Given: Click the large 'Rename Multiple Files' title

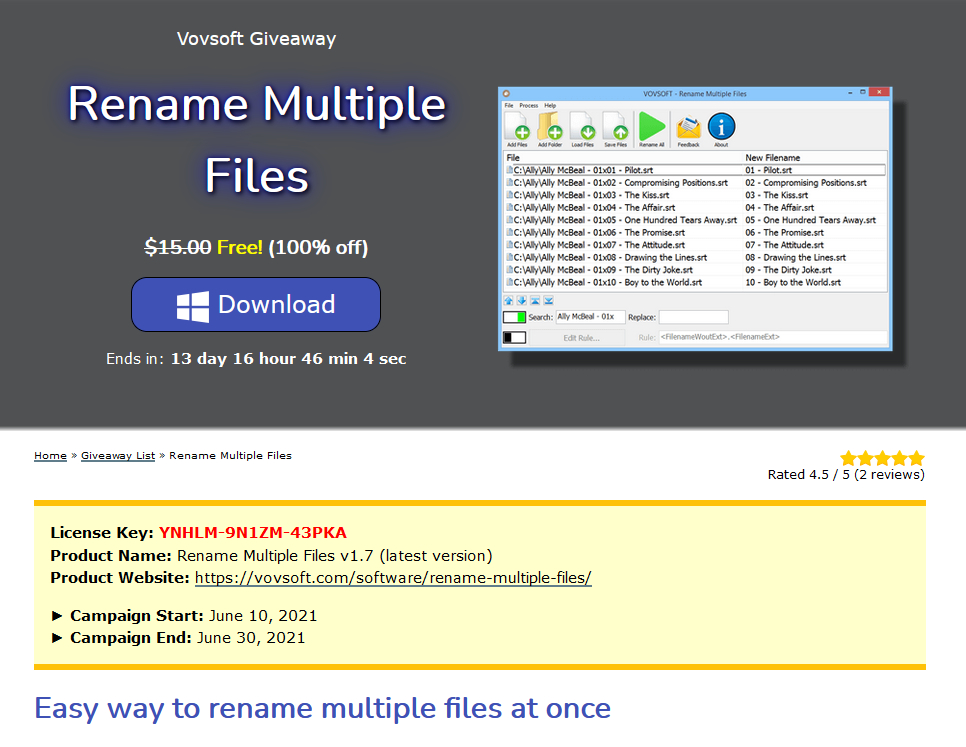Looking at the screenshot, I should click(256, 139).
